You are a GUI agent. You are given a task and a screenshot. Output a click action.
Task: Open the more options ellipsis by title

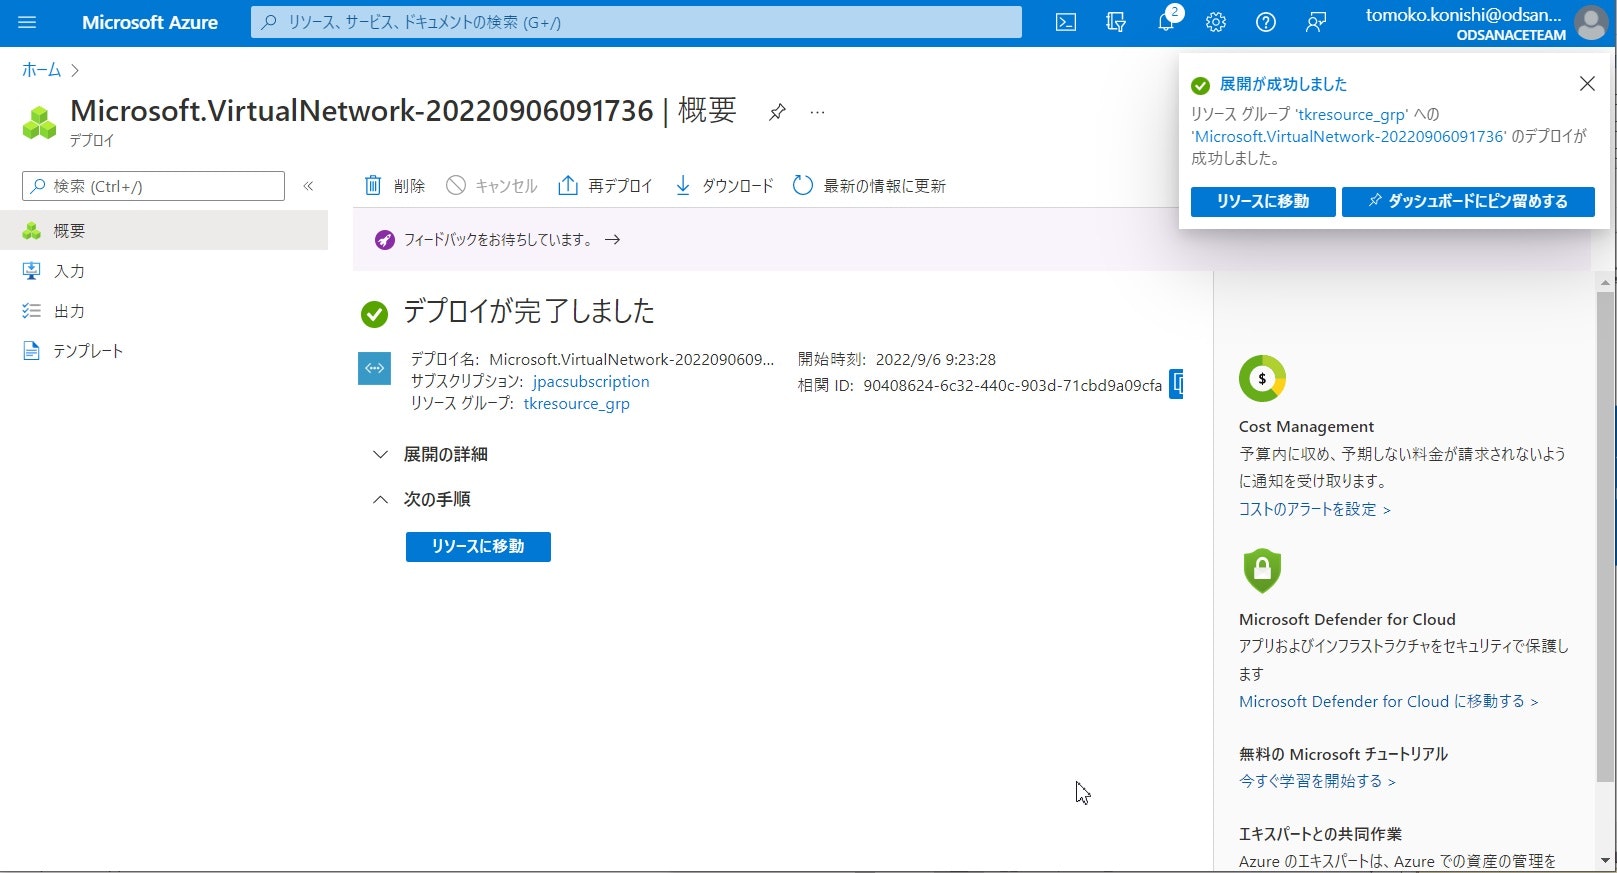point(818,112)
